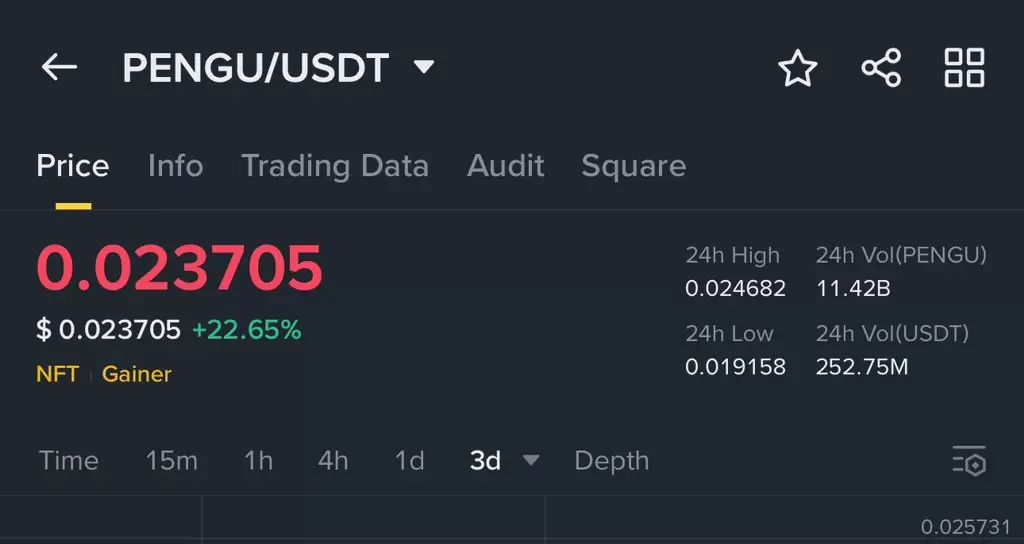Switch to the Info tab
The width and height of the screenshot is (1024, 544).
(x=176, y=166)
